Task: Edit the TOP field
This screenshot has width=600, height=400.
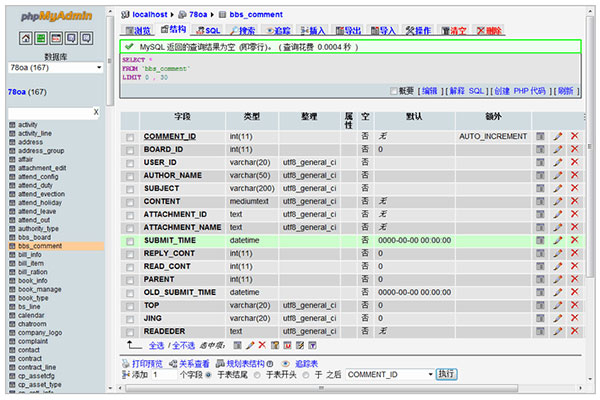Action: (x=558, y=305)
